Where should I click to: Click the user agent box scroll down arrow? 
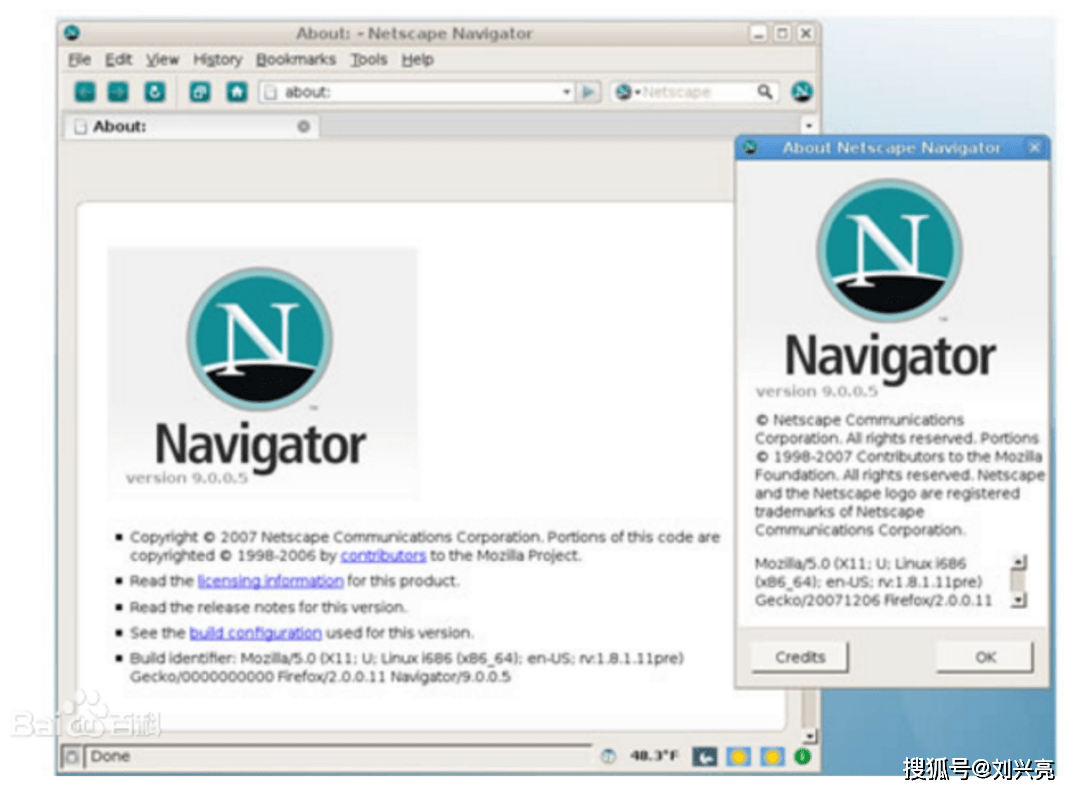coord(1019,601)
